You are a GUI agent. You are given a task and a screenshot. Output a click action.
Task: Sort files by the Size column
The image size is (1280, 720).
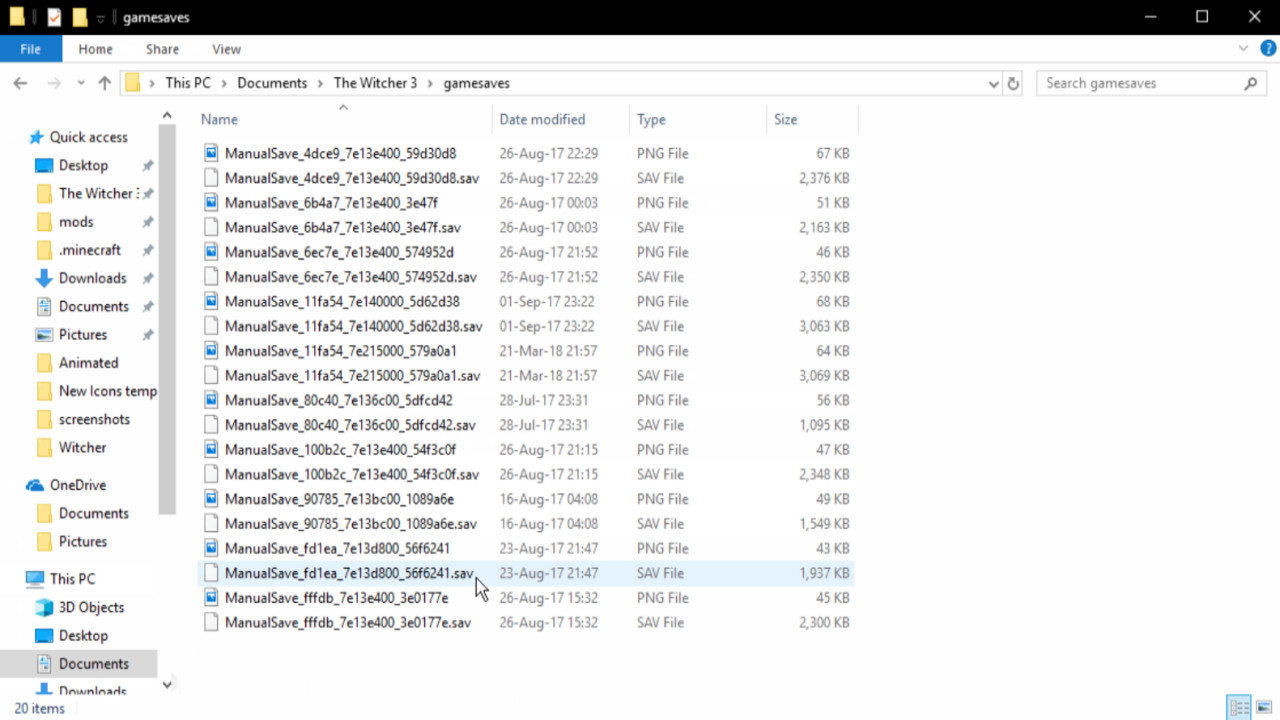786,119
